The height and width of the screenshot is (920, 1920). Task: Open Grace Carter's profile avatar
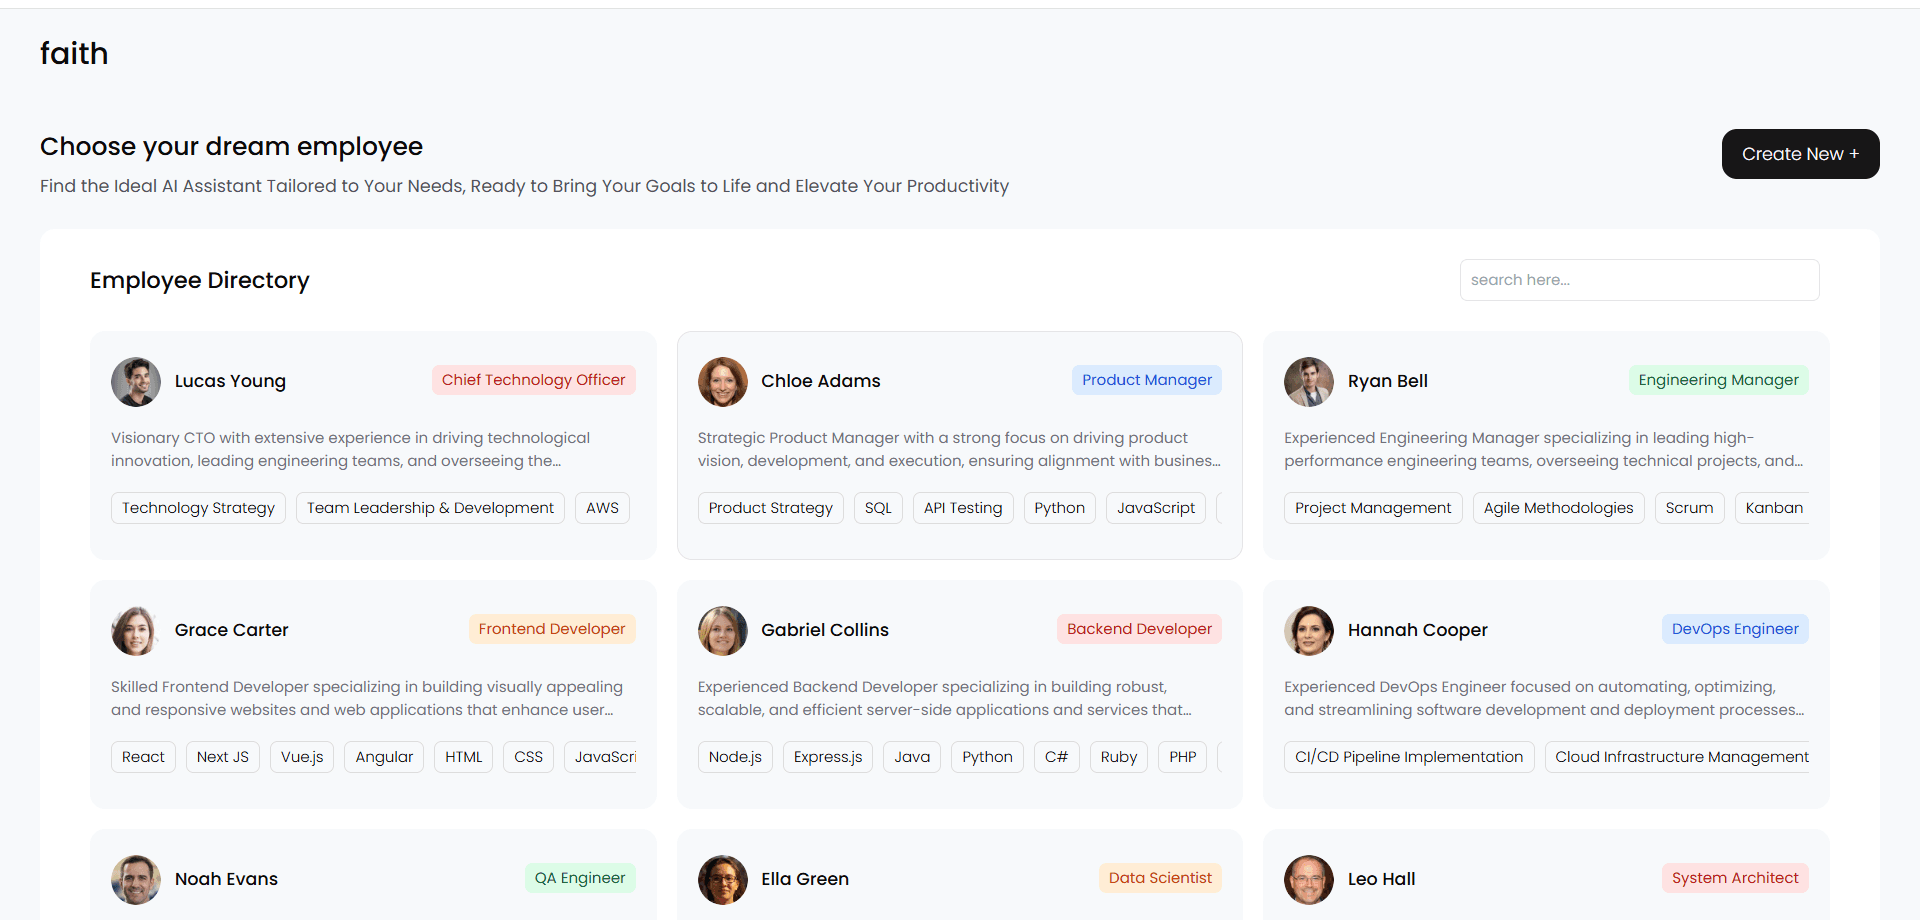136,630
